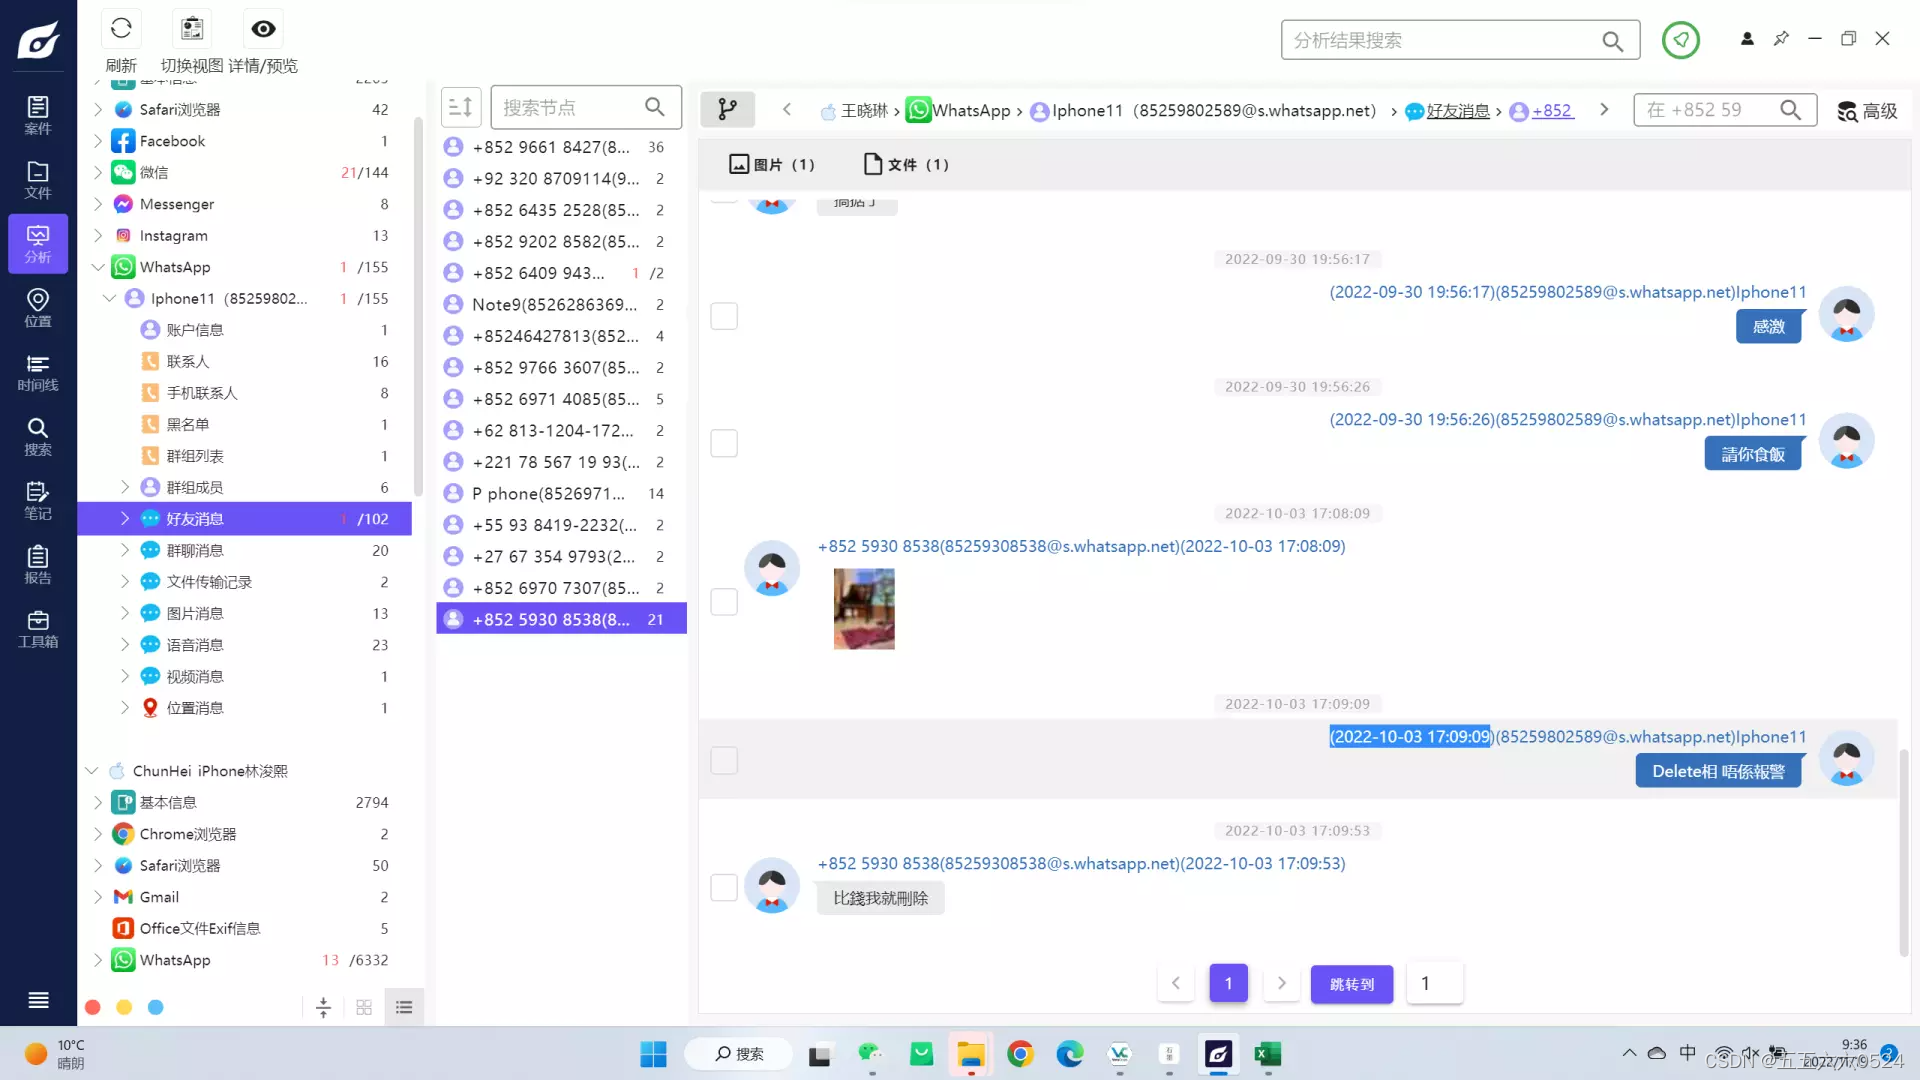The width and height of the screenshot is (1920, 1080).
Task: Expand the 群聊消息 tree node
Action: pyautogui.click(x=125, y=550)
